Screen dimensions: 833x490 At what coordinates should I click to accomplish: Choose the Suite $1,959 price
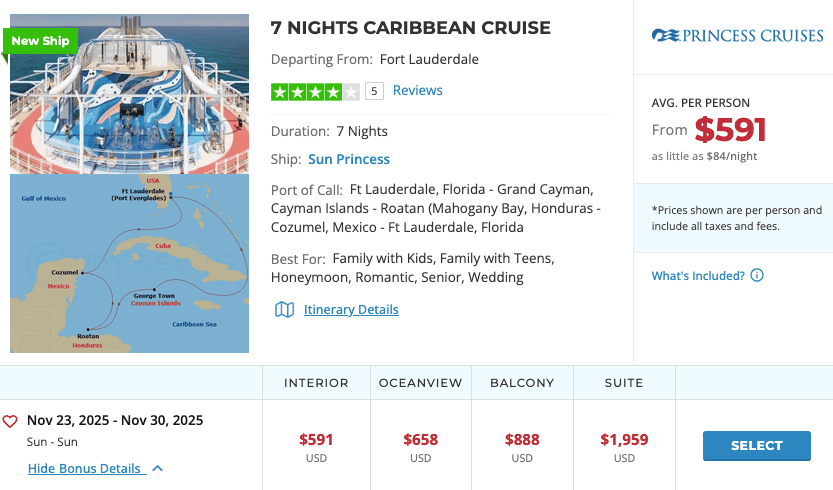624,440
